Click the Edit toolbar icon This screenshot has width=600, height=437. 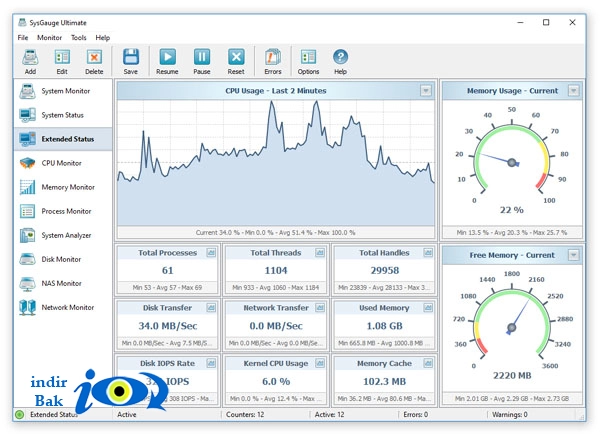[62, 57]
